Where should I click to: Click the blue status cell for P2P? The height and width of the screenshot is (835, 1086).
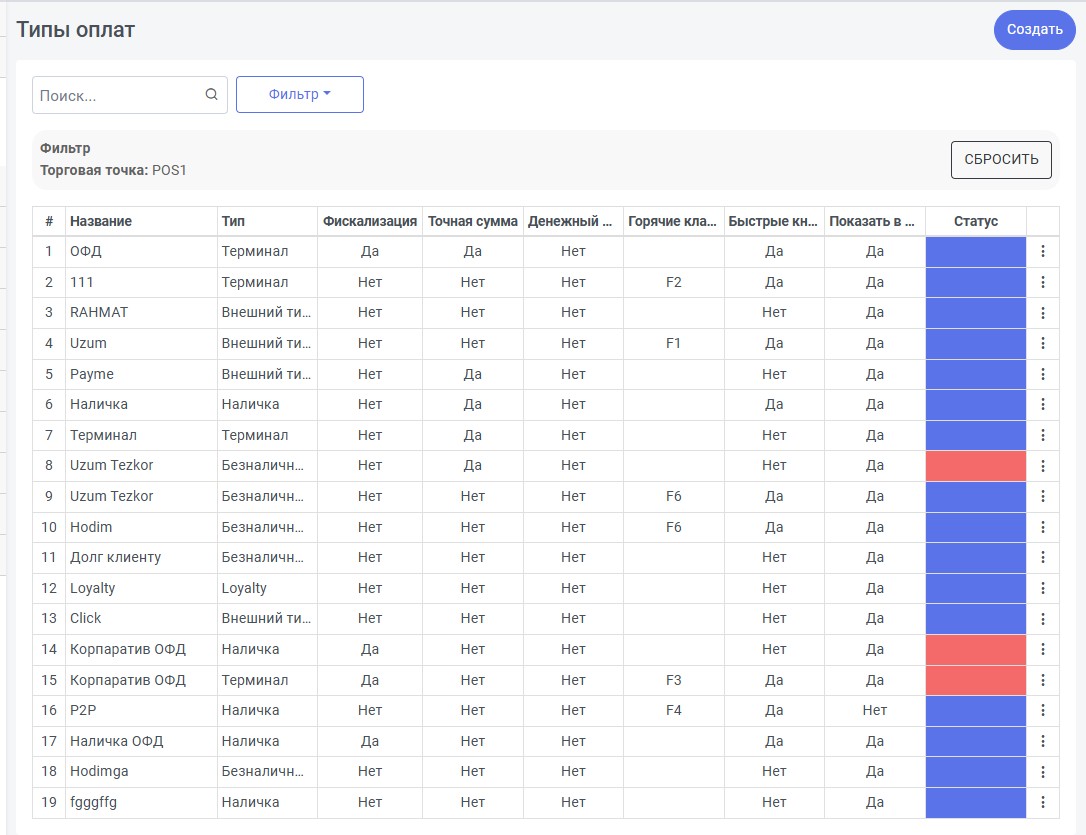click(975, 710)
